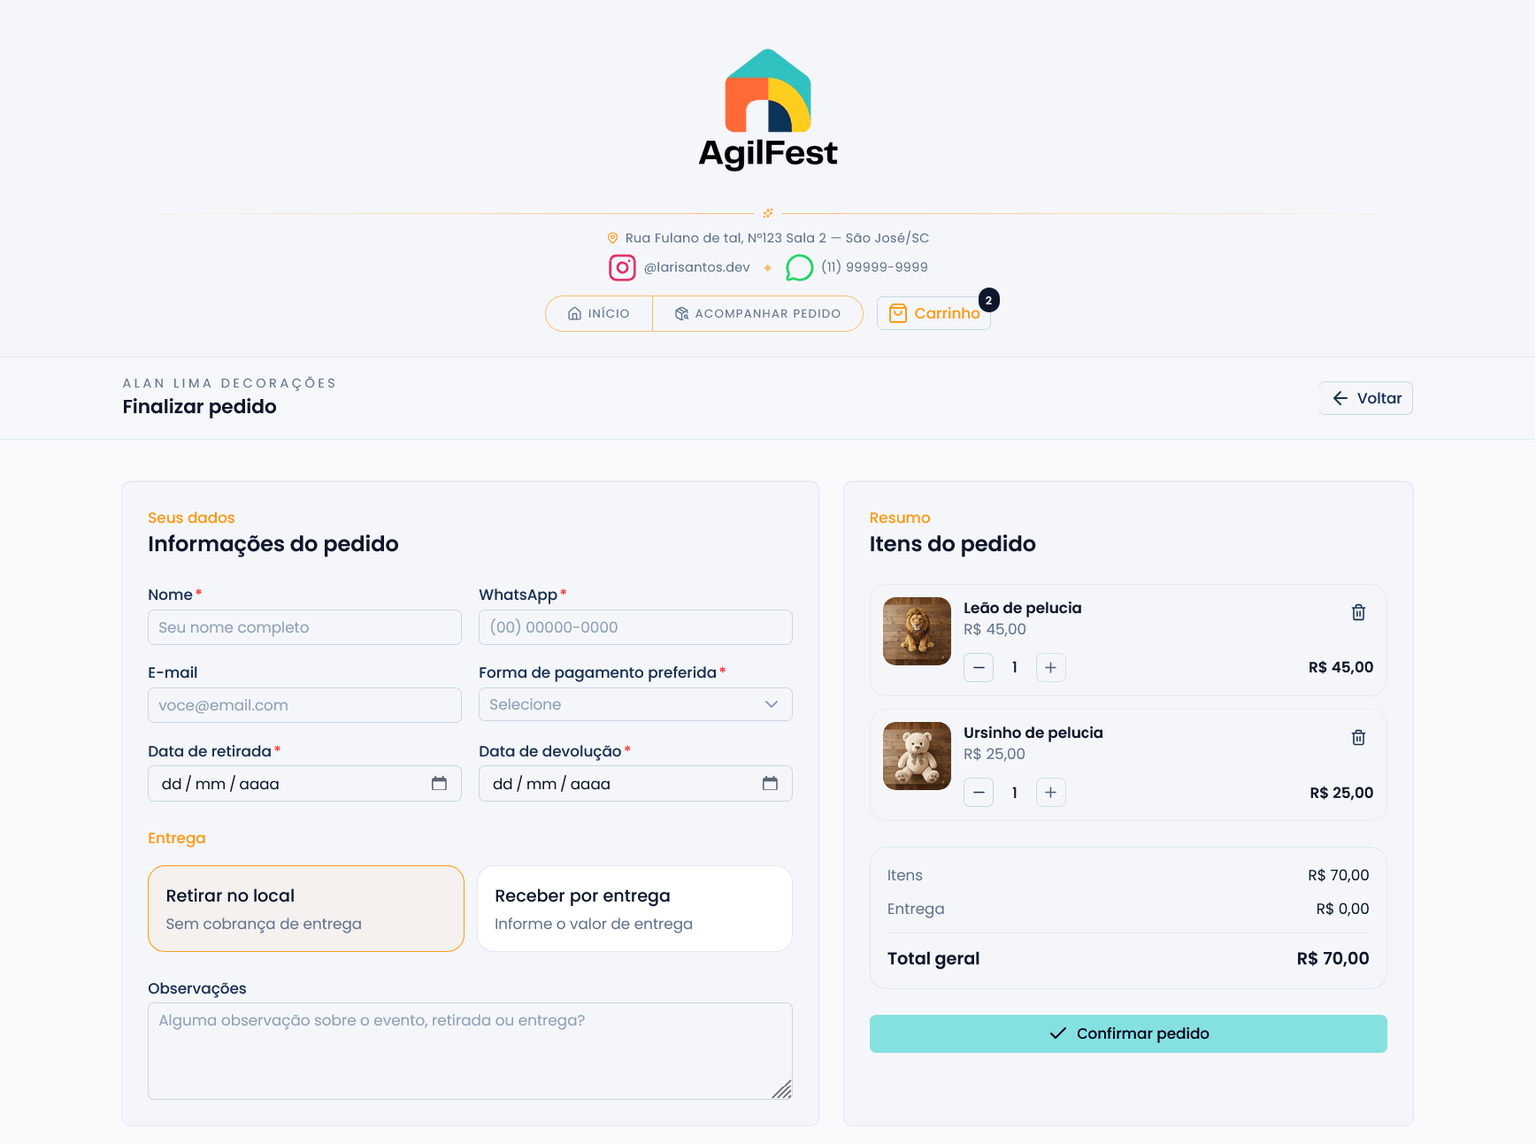The width and height of the screenshot is (1536, 1144).
Task: Select Retirar no local delivery option
Action: [x=306, y=908]
